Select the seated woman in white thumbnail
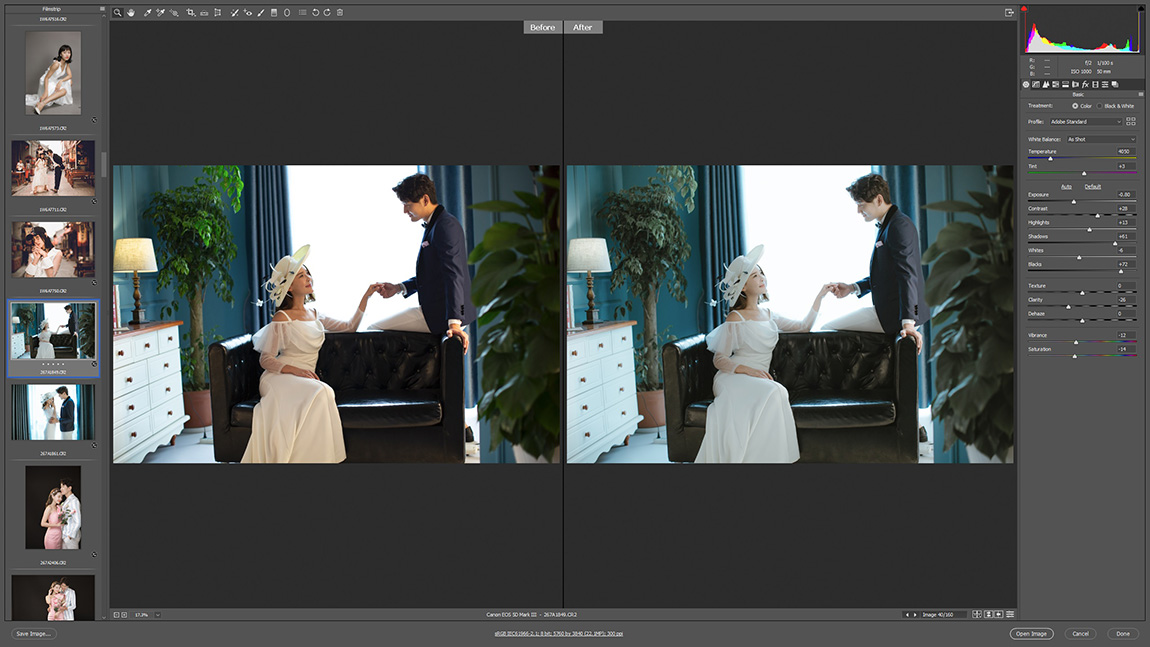The width and height of the screenshot is (1150, 647). (x=53, y=73)
